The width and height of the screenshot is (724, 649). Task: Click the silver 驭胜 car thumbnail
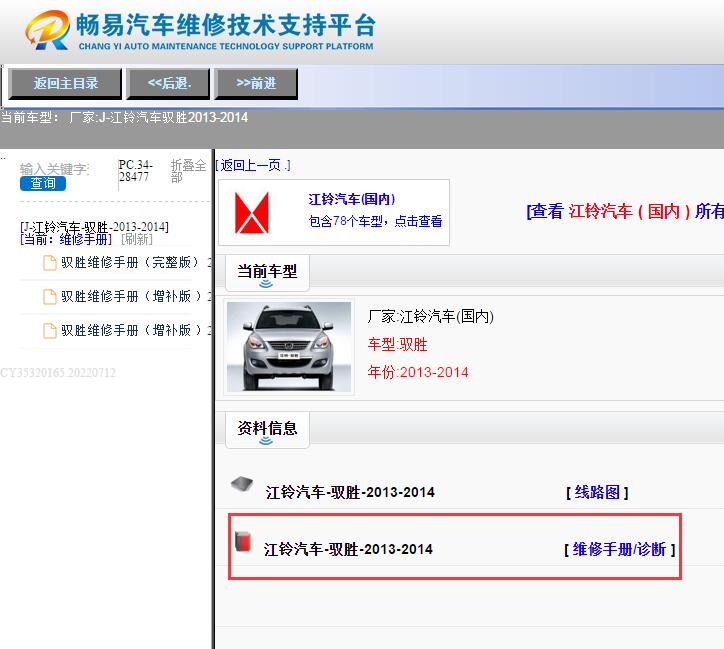click(289, 347)
